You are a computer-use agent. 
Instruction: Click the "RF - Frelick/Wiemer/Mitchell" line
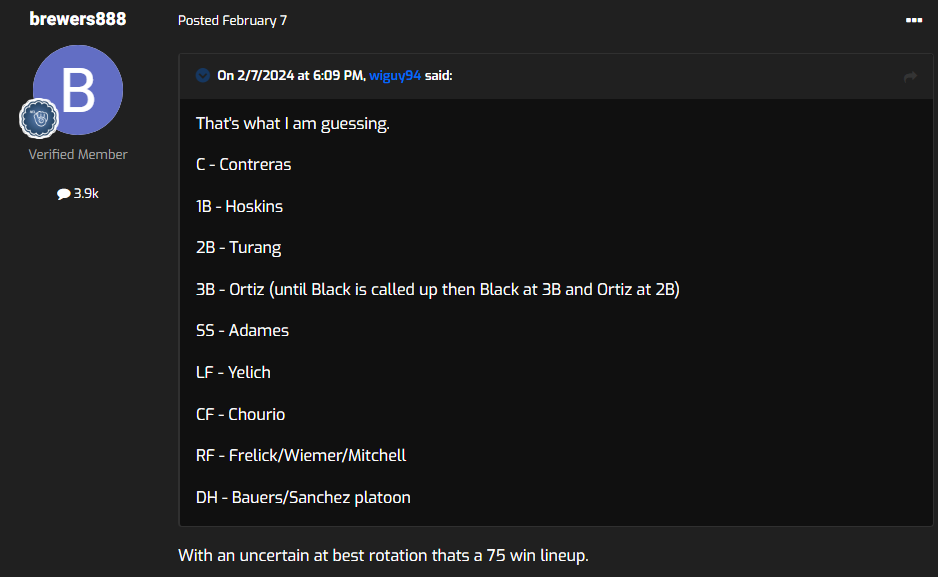(x=300, y=455)
